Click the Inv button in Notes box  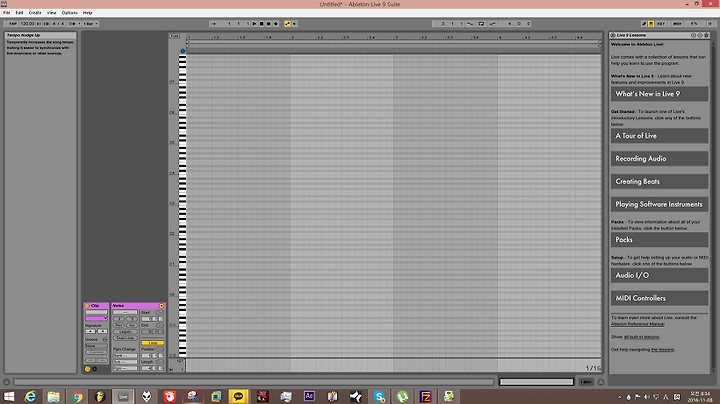click(x=132, y=325)
